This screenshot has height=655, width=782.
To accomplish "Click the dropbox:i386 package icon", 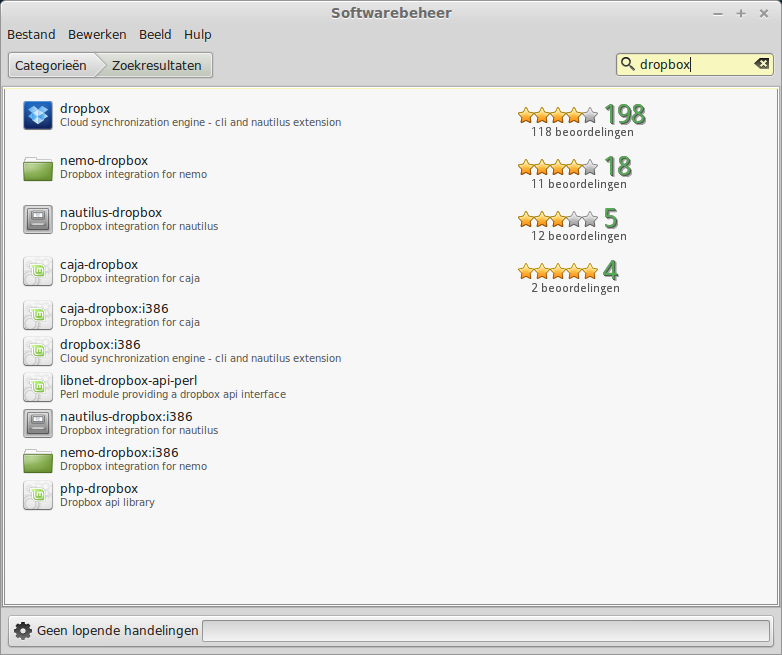I will click(x=38, y=351).
